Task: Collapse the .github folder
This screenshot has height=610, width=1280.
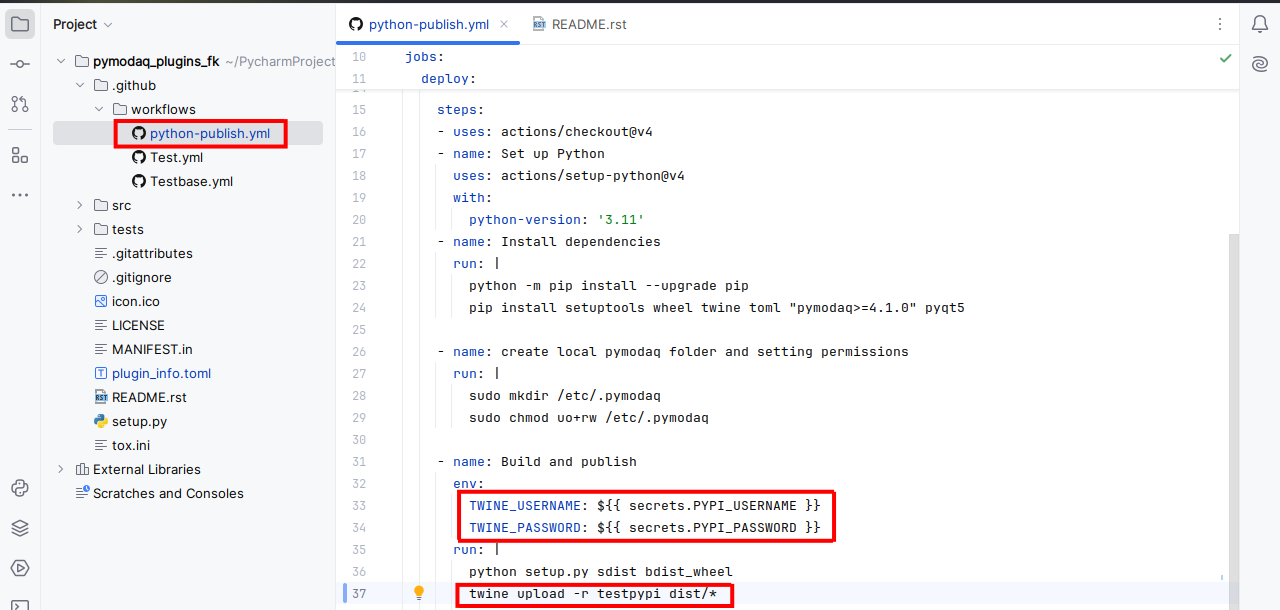Action: [80, 85]
